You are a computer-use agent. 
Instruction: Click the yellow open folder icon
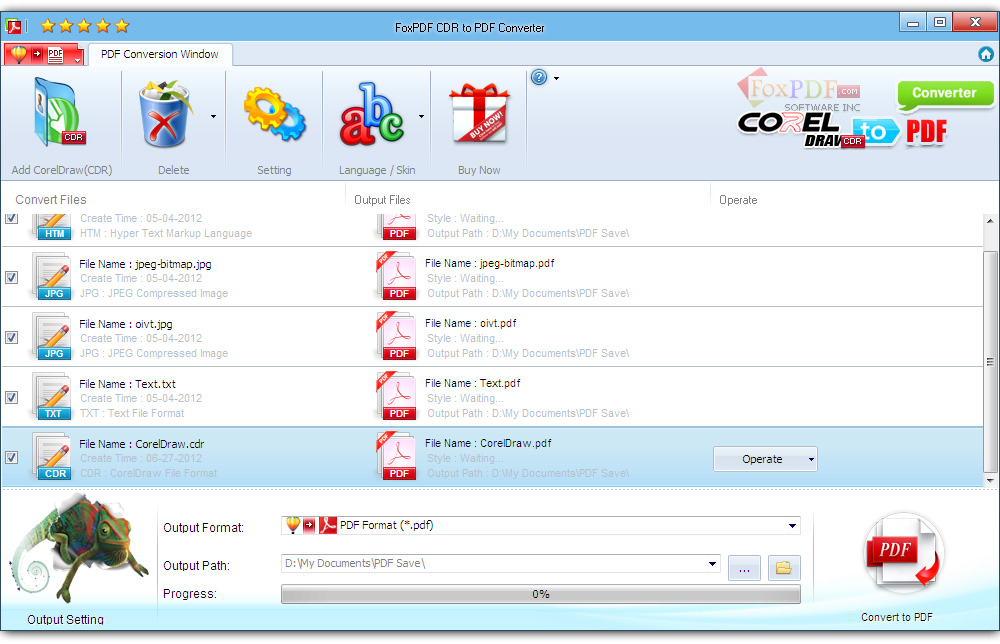point(784,567)
